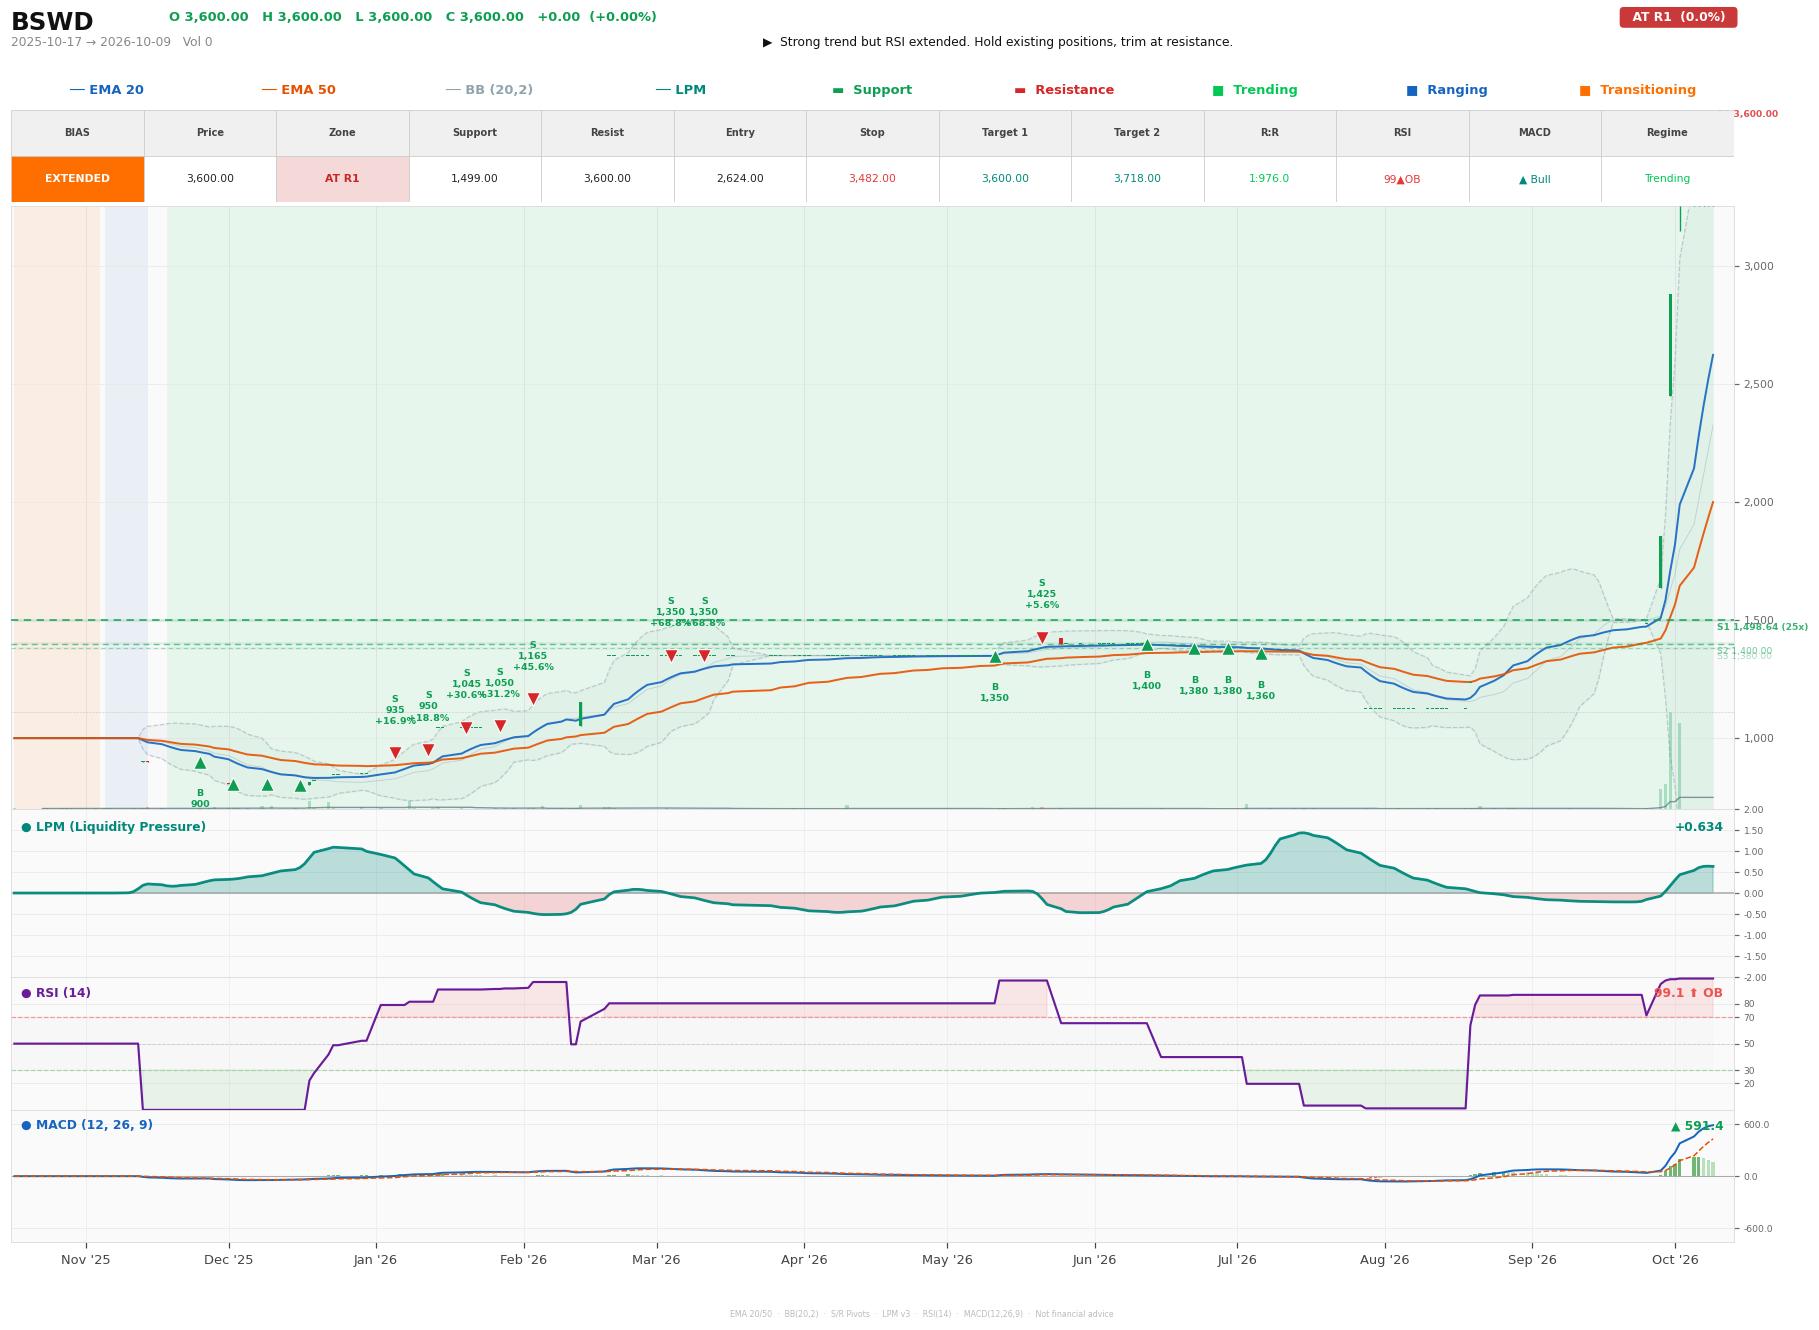Viewport: 1819px width, 1330px height.
Task: Click the AT R1 (0.0%) red badge
Action: tap(1678, 17)
